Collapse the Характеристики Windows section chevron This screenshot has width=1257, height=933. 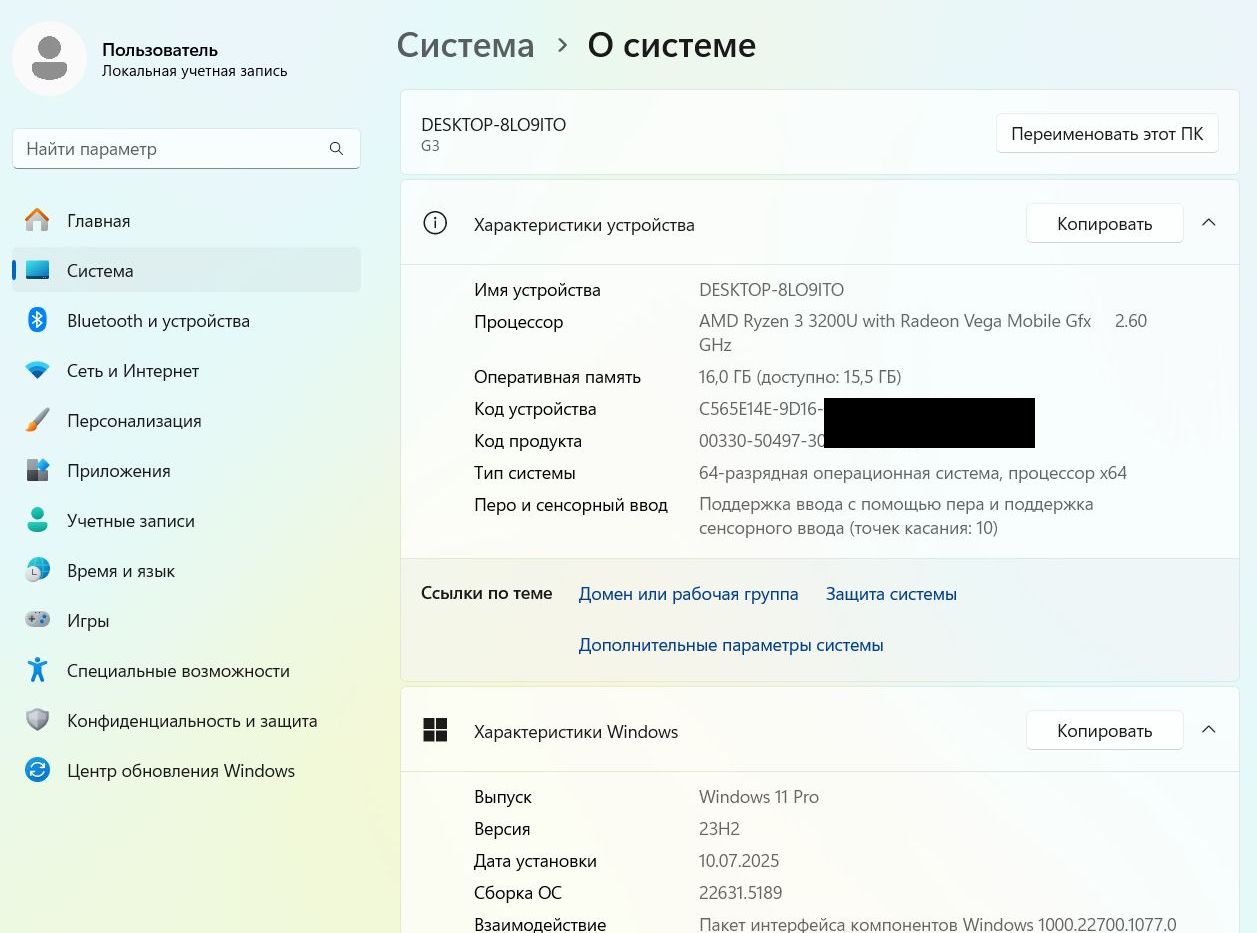1208,730
